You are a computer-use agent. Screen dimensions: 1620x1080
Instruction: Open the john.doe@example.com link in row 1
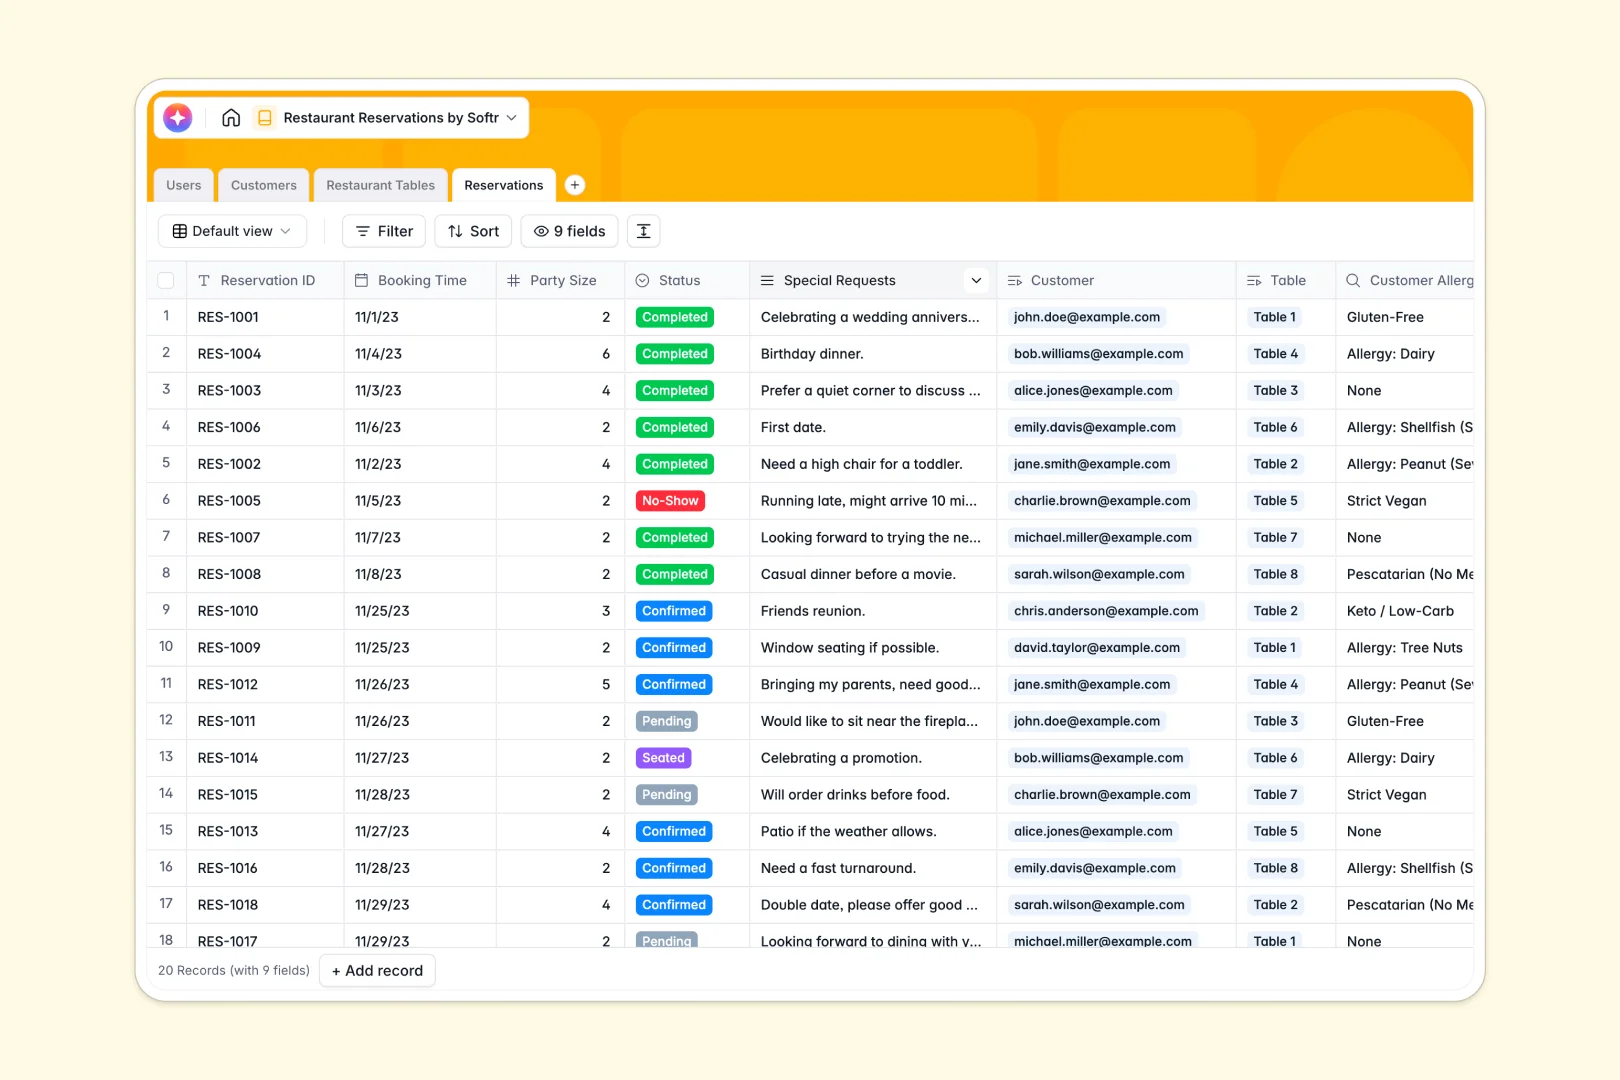point(1087,317)
